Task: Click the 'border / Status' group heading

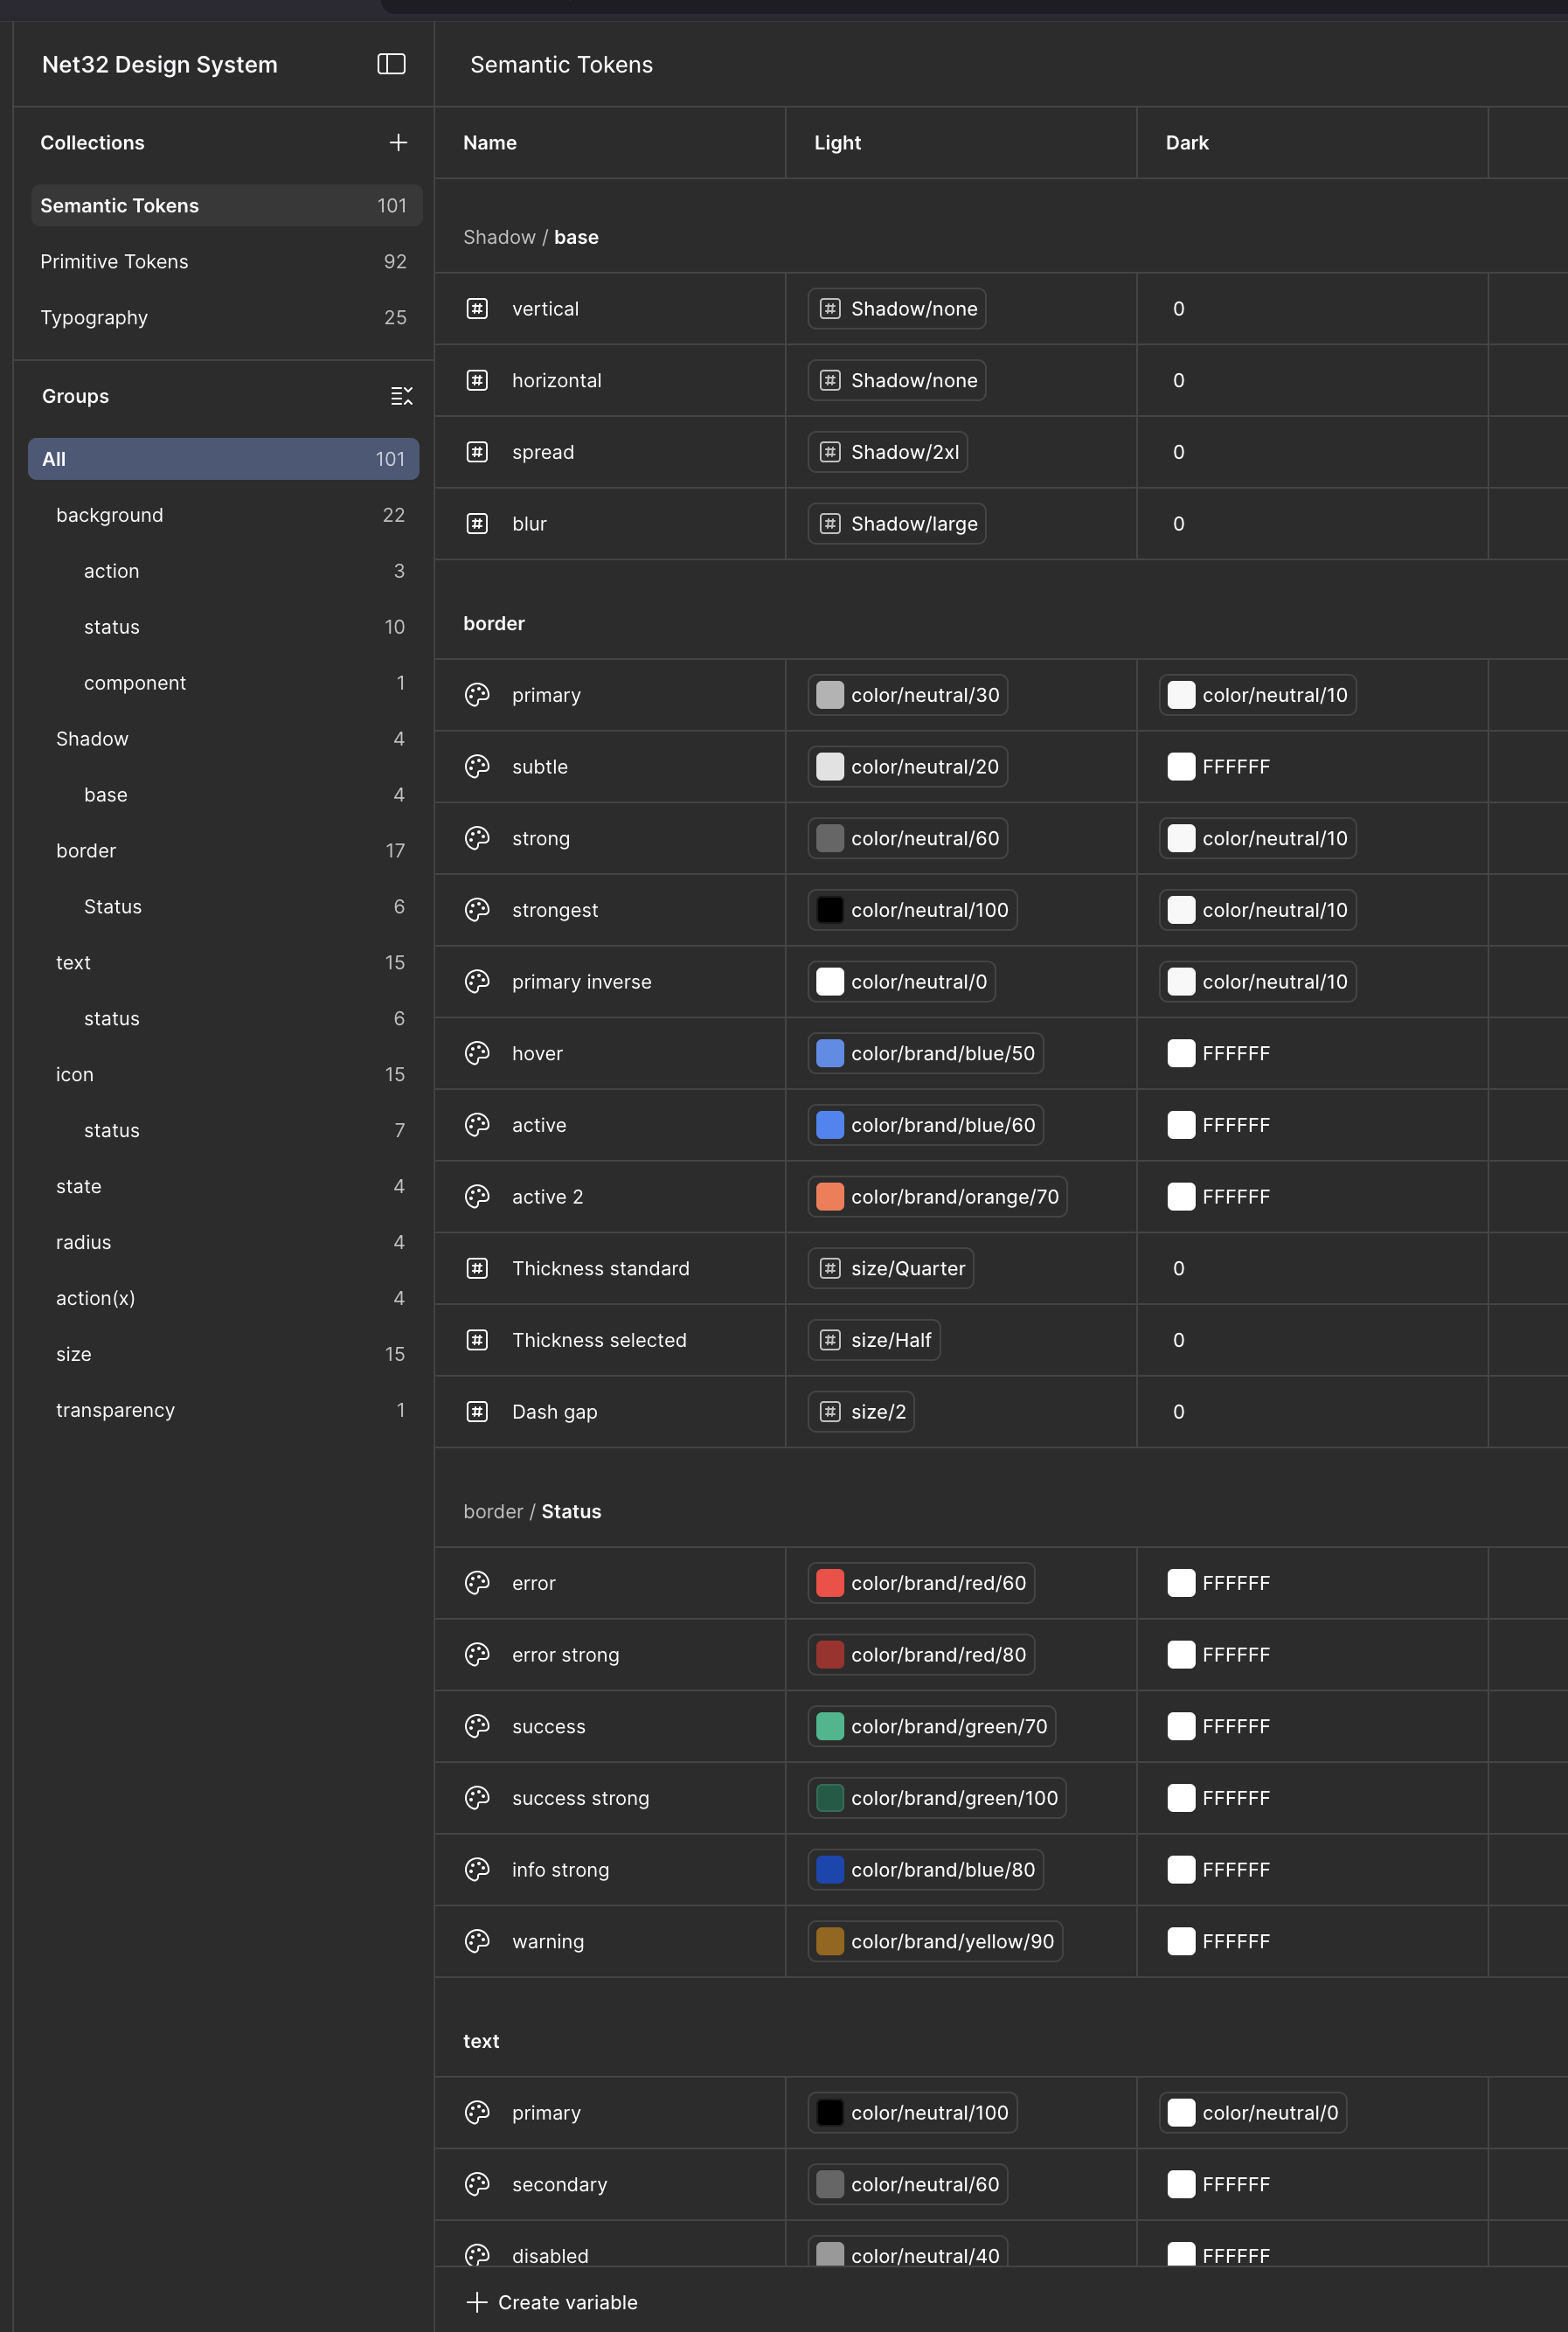Action: tap(532, 1511)
